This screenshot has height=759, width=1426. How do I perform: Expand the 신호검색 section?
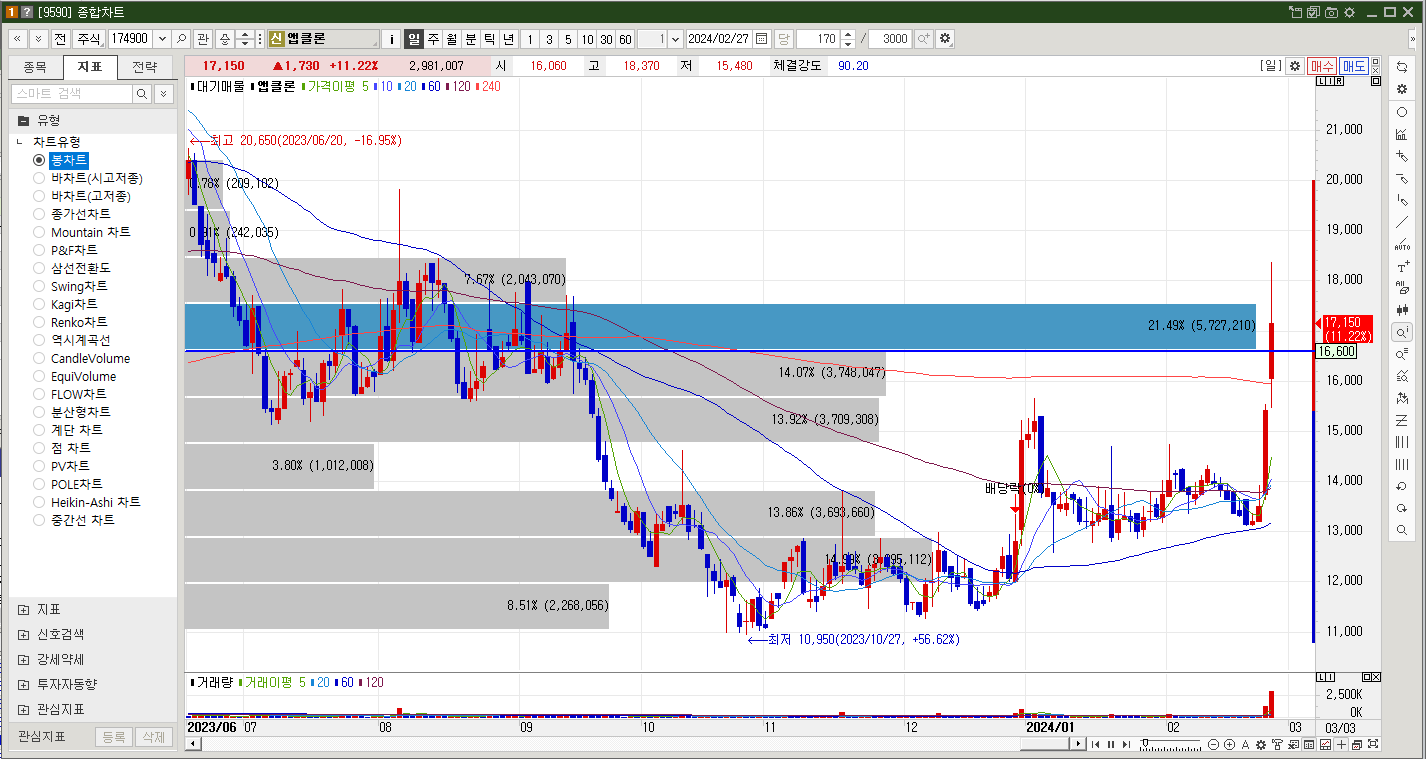click(23, 635)
